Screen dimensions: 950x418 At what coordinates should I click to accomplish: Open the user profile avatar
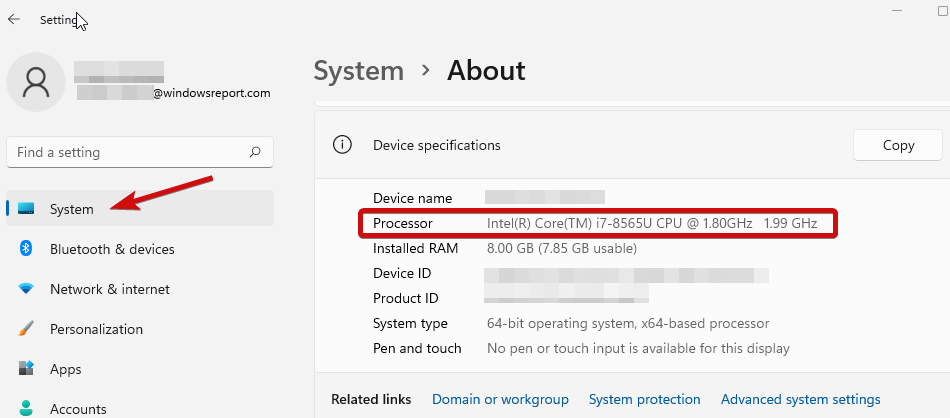click(x=36, y=82)
